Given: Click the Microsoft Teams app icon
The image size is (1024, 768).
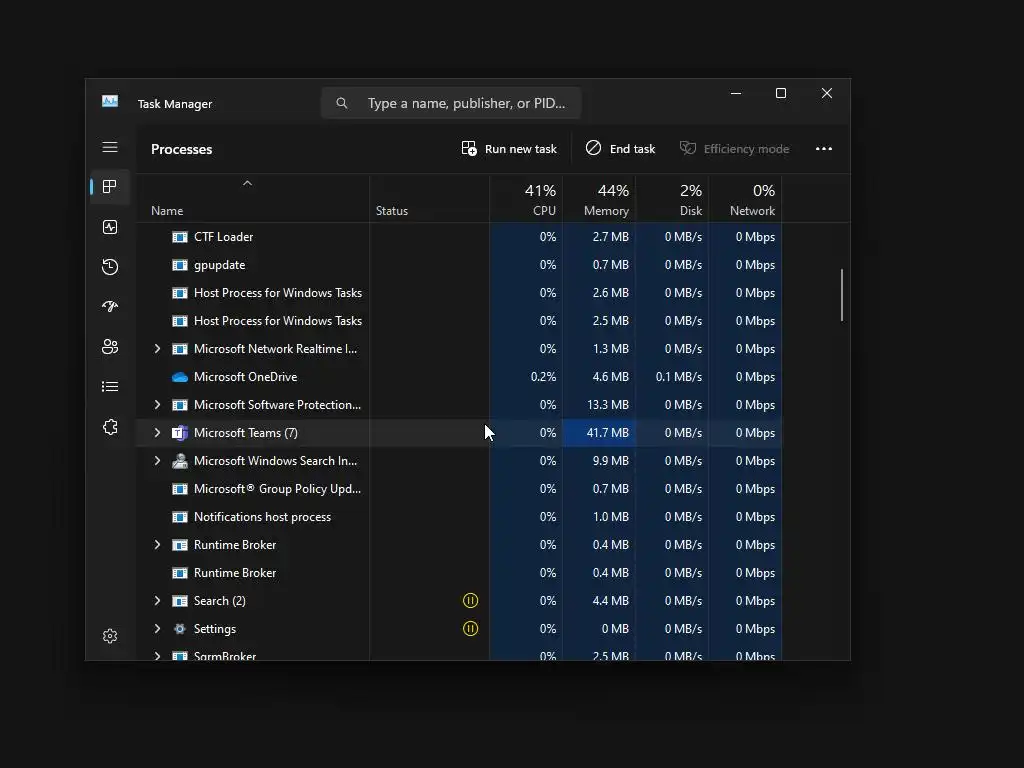Looking at the screenshot, I should (x=180, y=433).
